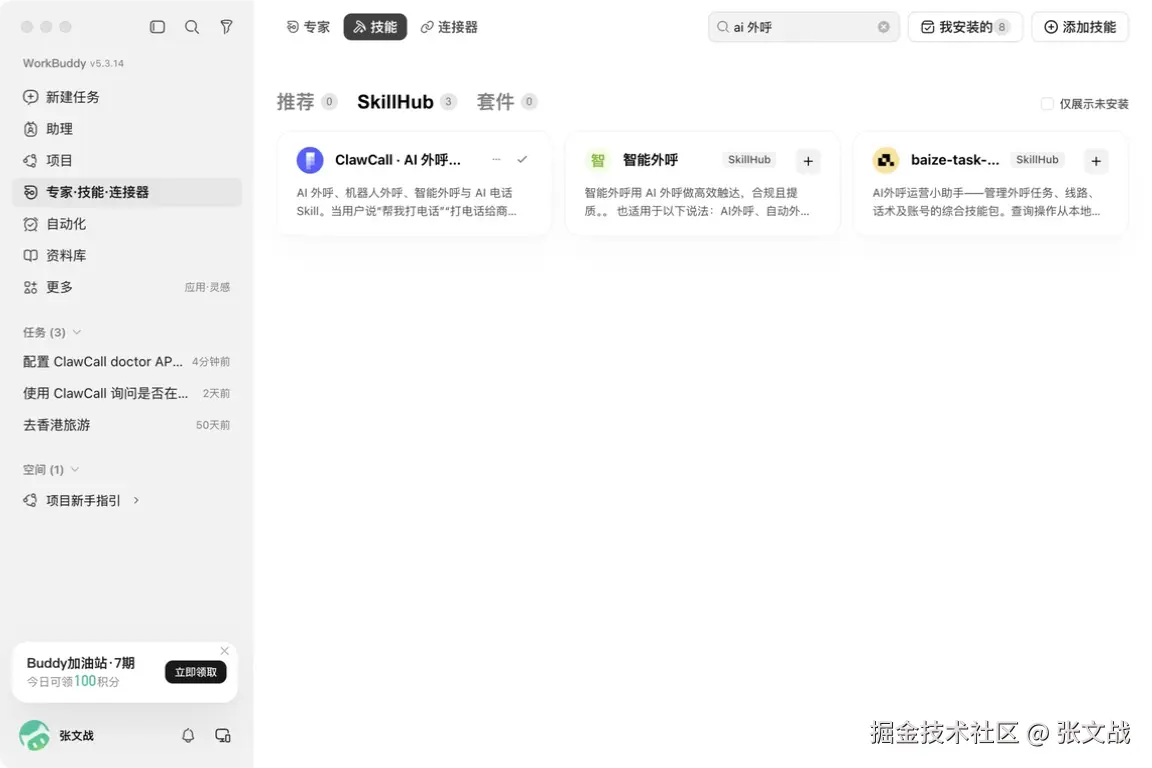Click the 应用·灵感 label
Screen dimensions: 1152x768
[x=207, y=287]
